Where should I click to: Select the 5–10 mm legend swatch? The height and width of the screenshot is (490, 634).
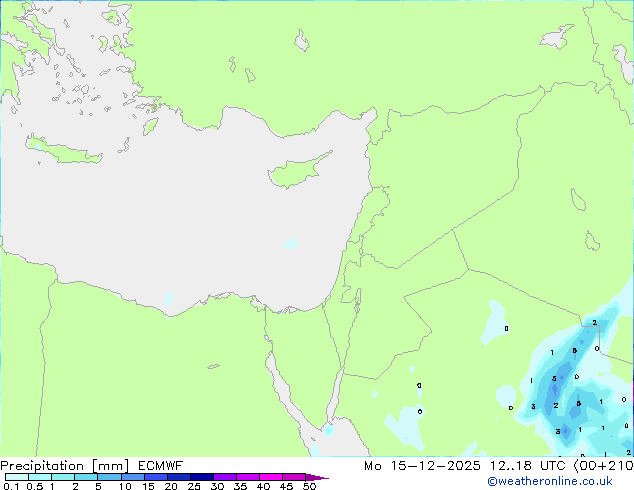click(109, 477)
